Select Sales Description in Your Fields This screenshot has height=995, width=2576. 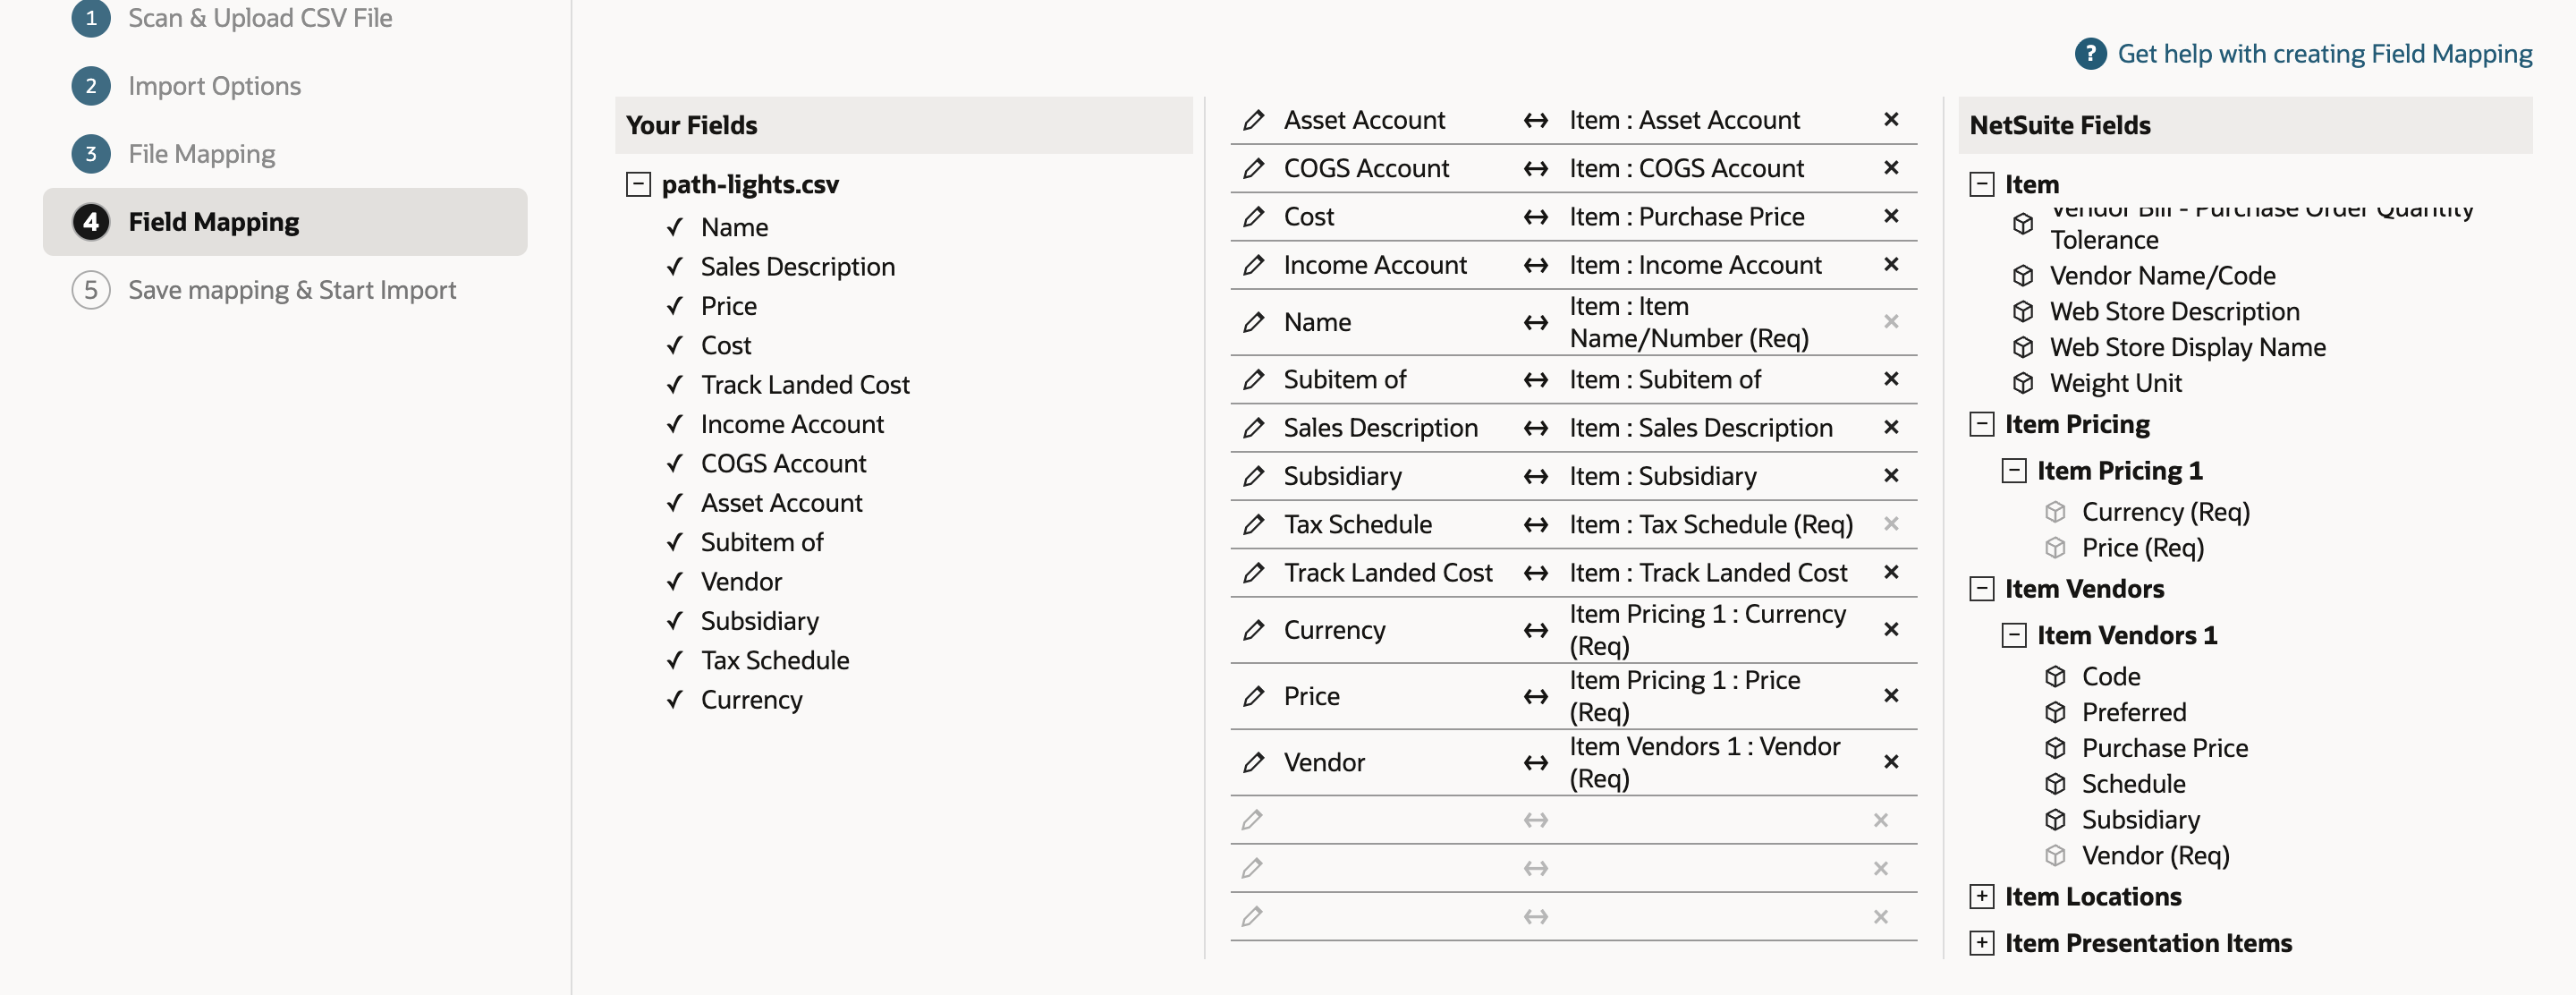tap(797, 267)
